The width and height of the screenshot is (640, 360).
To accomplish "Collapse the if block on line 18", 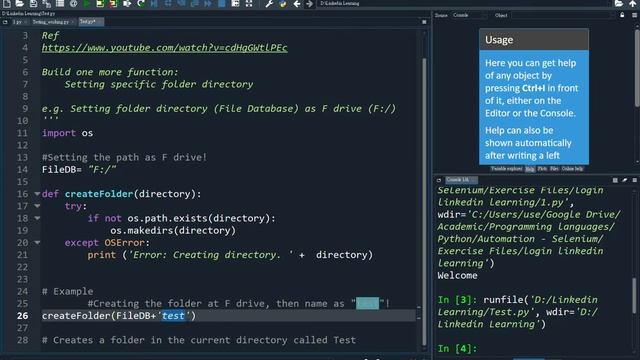I will (37, 218).
